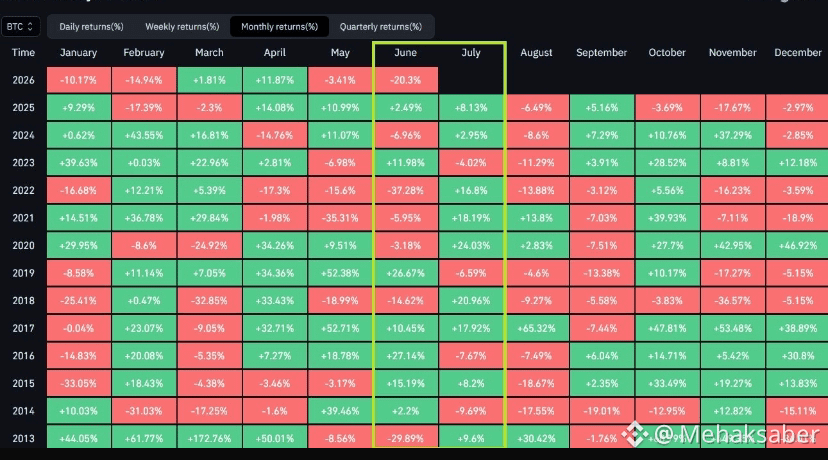
Task: Click the +16.8% July 2022 cell
Action: [x=471, y=191]
